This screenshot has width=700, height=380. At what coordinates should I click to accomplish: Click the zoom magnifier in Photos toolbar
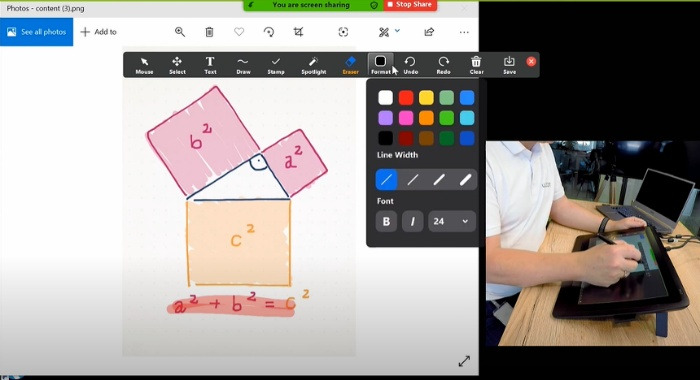tap(180, 32)
